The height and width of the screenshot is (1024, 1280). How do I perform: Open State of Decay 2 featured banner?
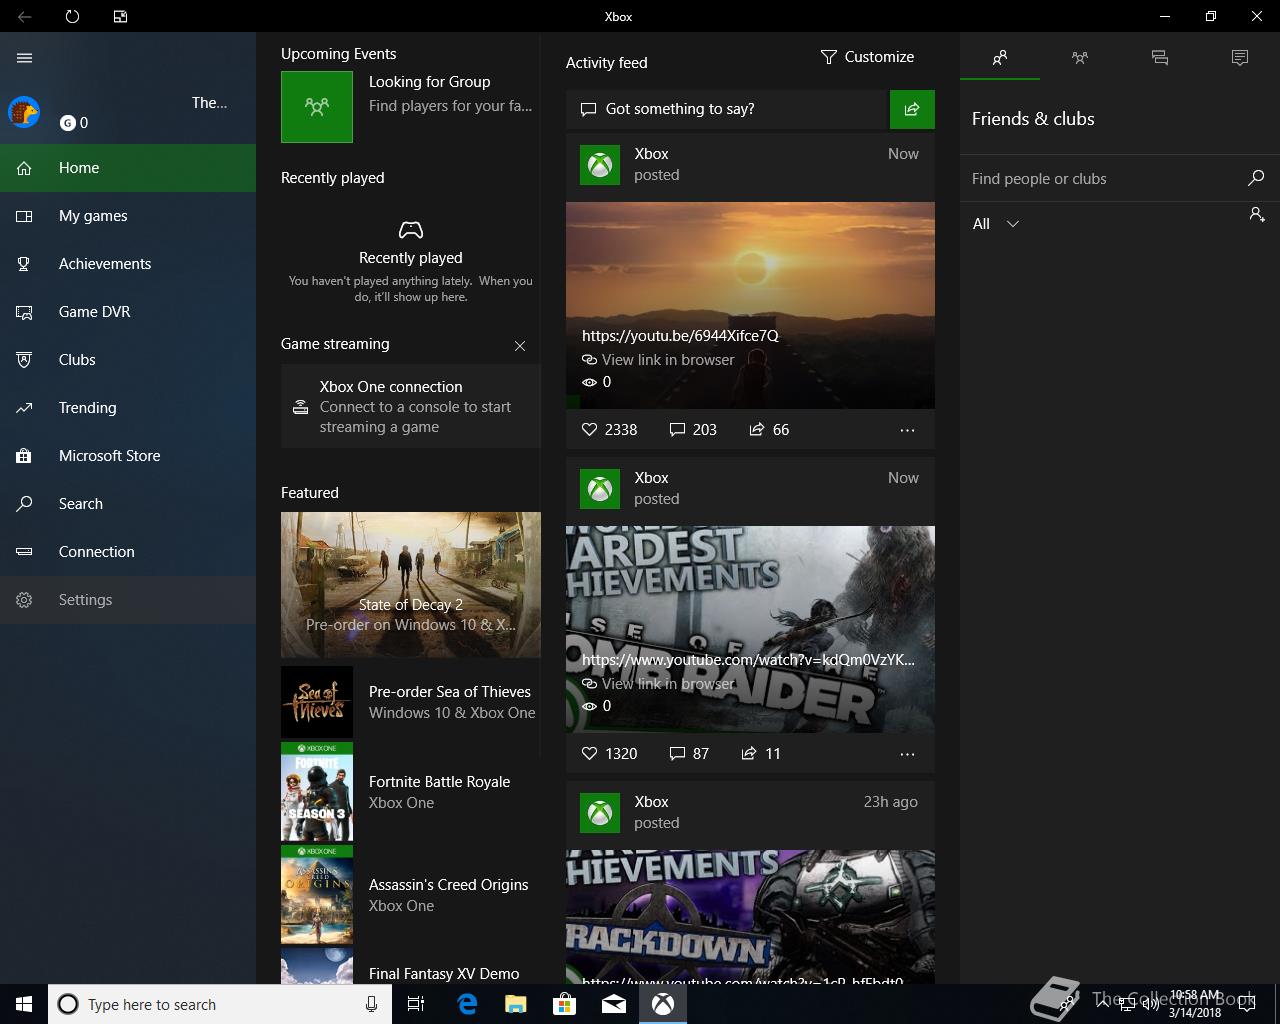411,584
